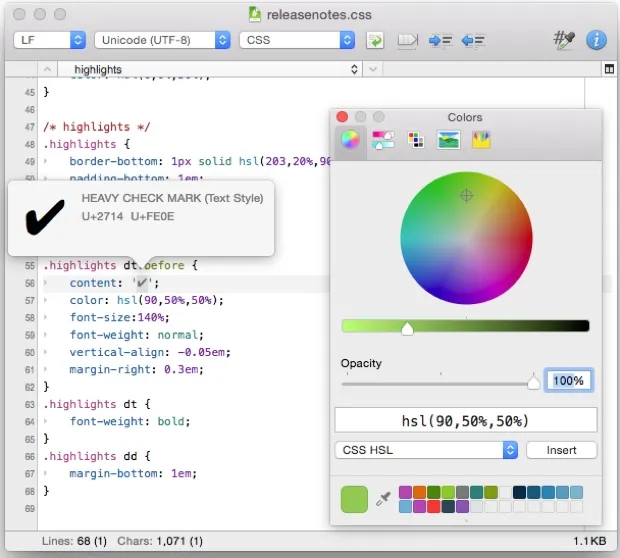Click the crosshair on the color wheel
The image size is (620, 558).
[x=467, y=195]
